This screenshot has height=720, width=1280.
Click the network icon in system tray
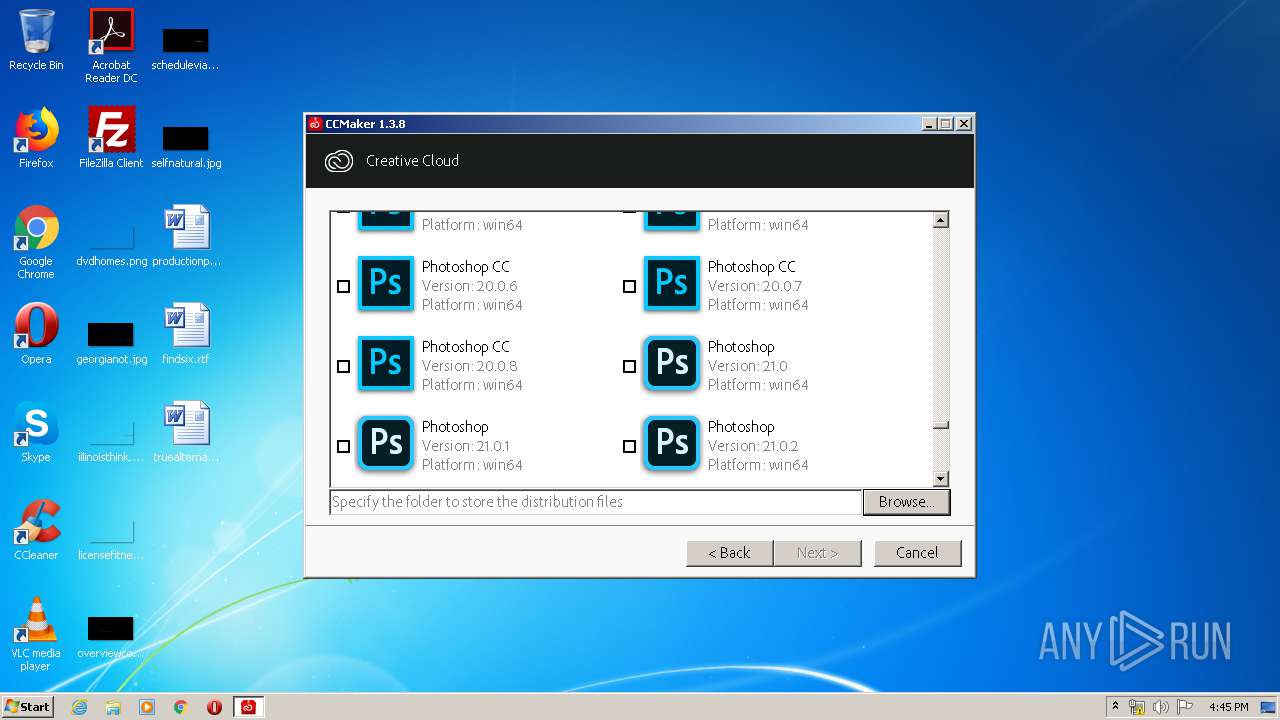(1137, 707)
